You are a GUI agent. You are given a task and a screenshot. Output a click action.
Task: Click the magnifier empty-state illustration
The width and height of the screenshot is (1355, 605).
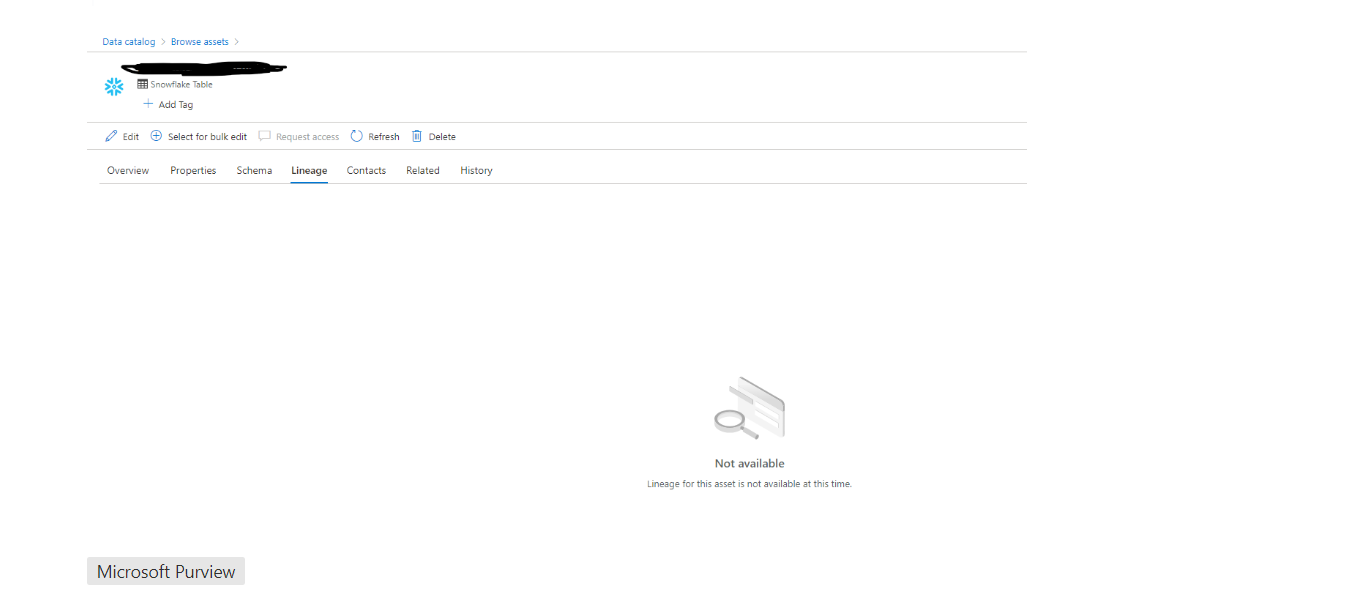coord(750,408)
